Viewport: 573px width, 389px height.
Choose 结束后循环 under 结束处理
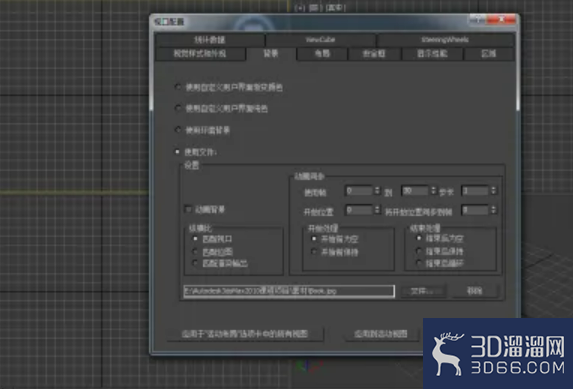pos(419,263)
